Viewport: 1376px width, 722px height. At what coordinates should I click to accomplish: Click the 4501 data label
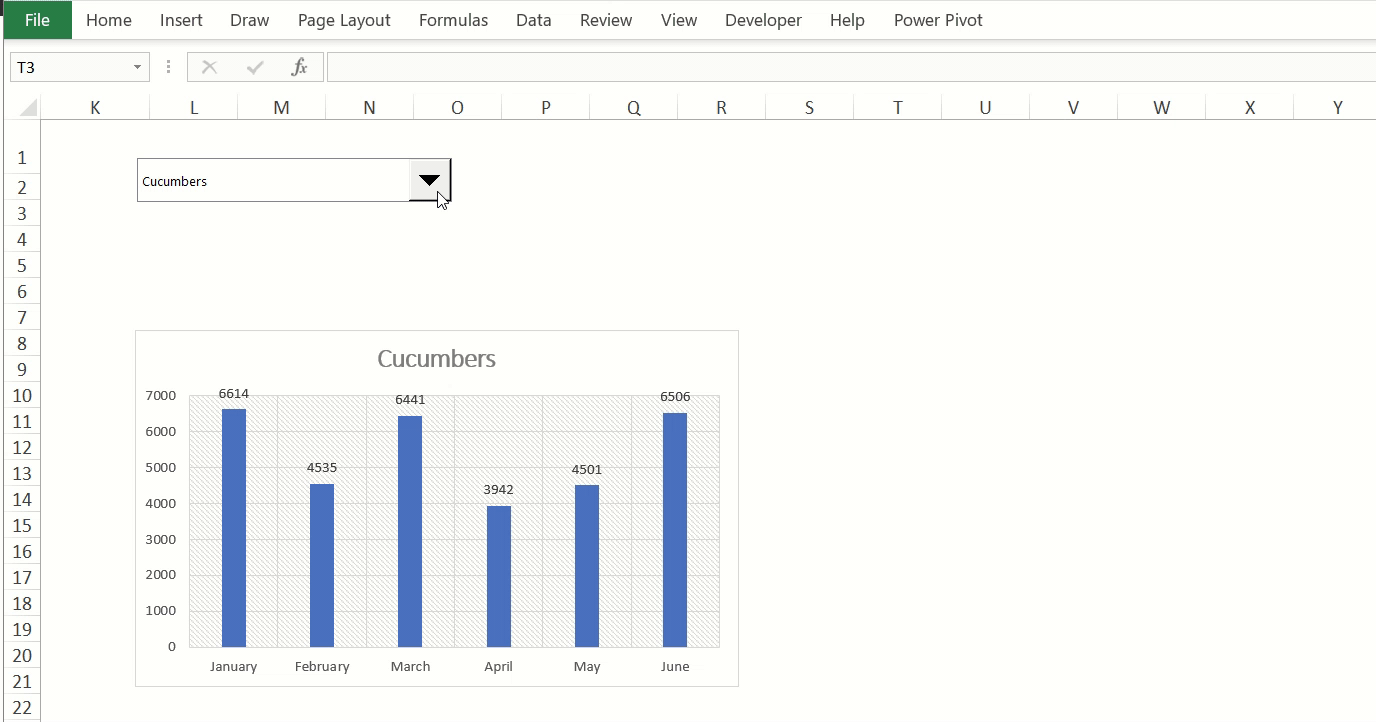[x=587, y=469]
